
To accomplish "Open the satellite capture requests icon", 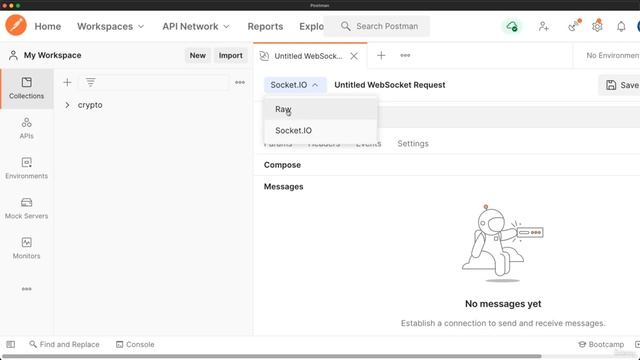I will tap(574, 26).
